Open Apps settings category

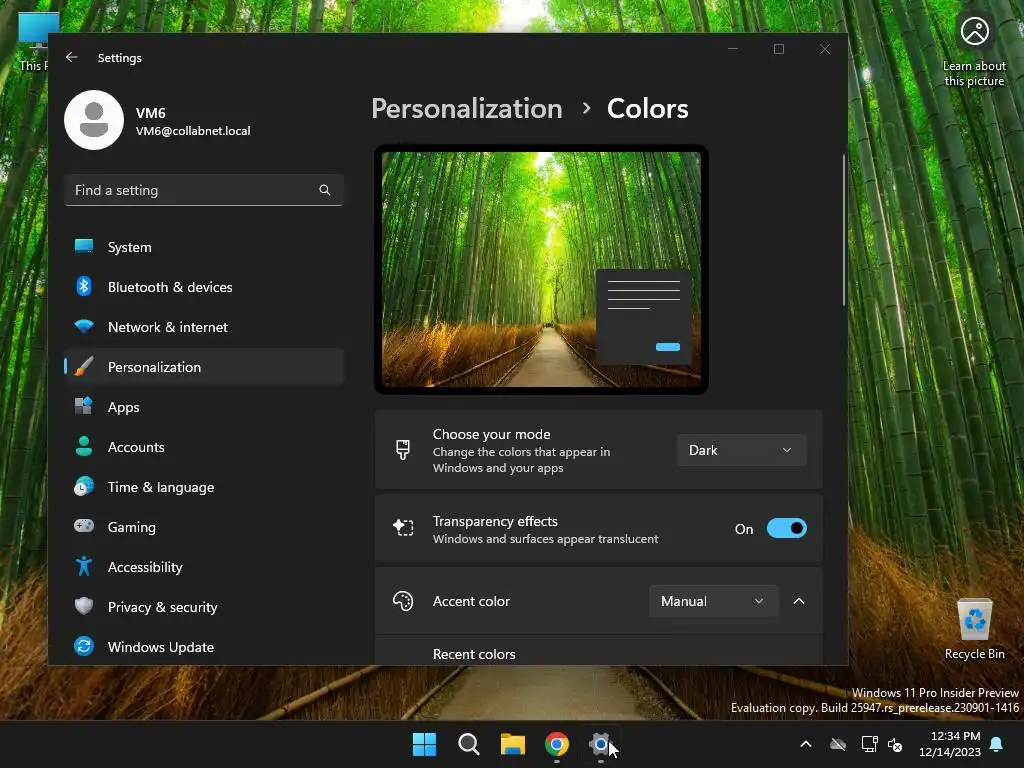[204, 407]
